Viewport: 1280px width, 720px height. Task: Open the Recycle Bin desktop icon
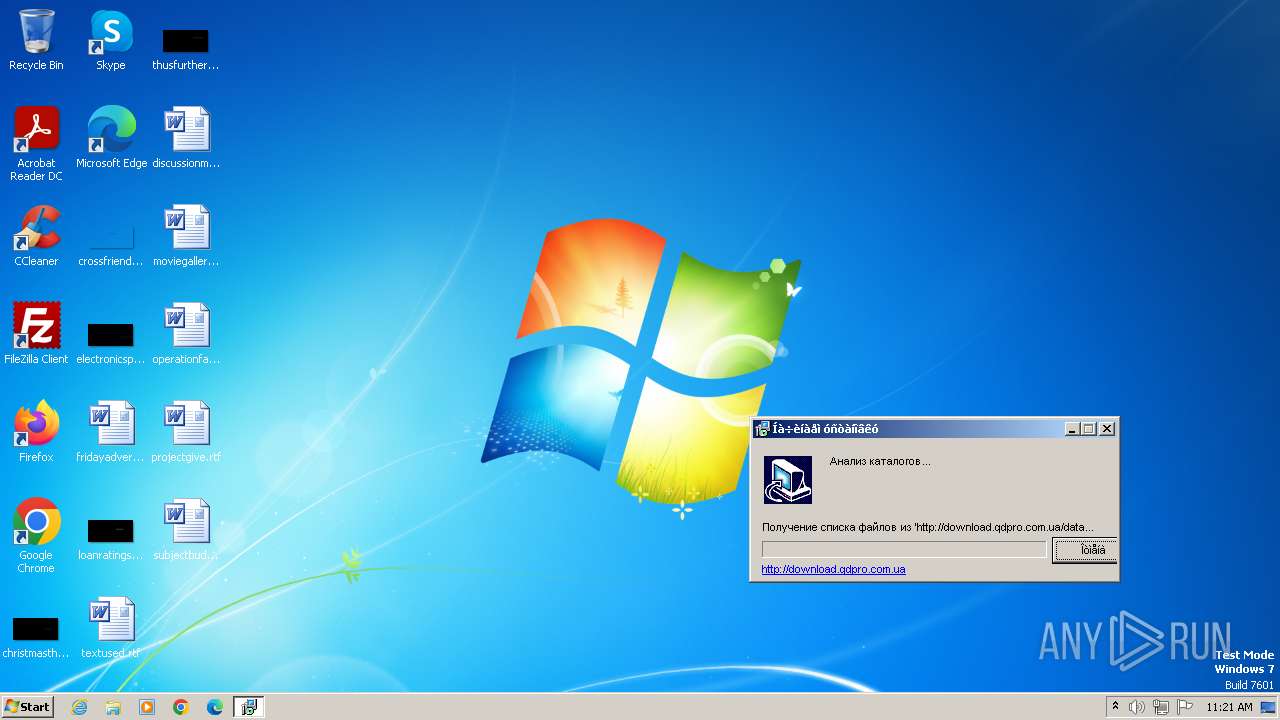click(x=36, y=40)
